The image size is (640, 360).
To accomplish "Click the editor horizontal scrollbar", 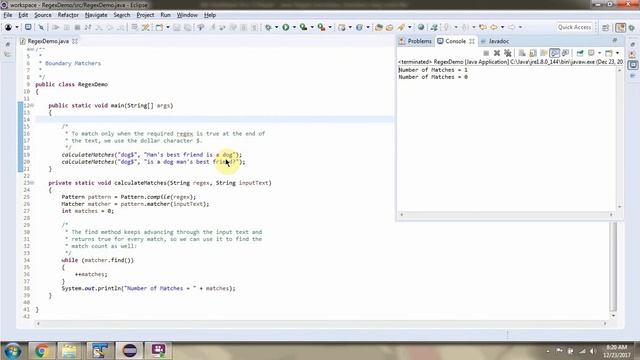I will 321,324.
